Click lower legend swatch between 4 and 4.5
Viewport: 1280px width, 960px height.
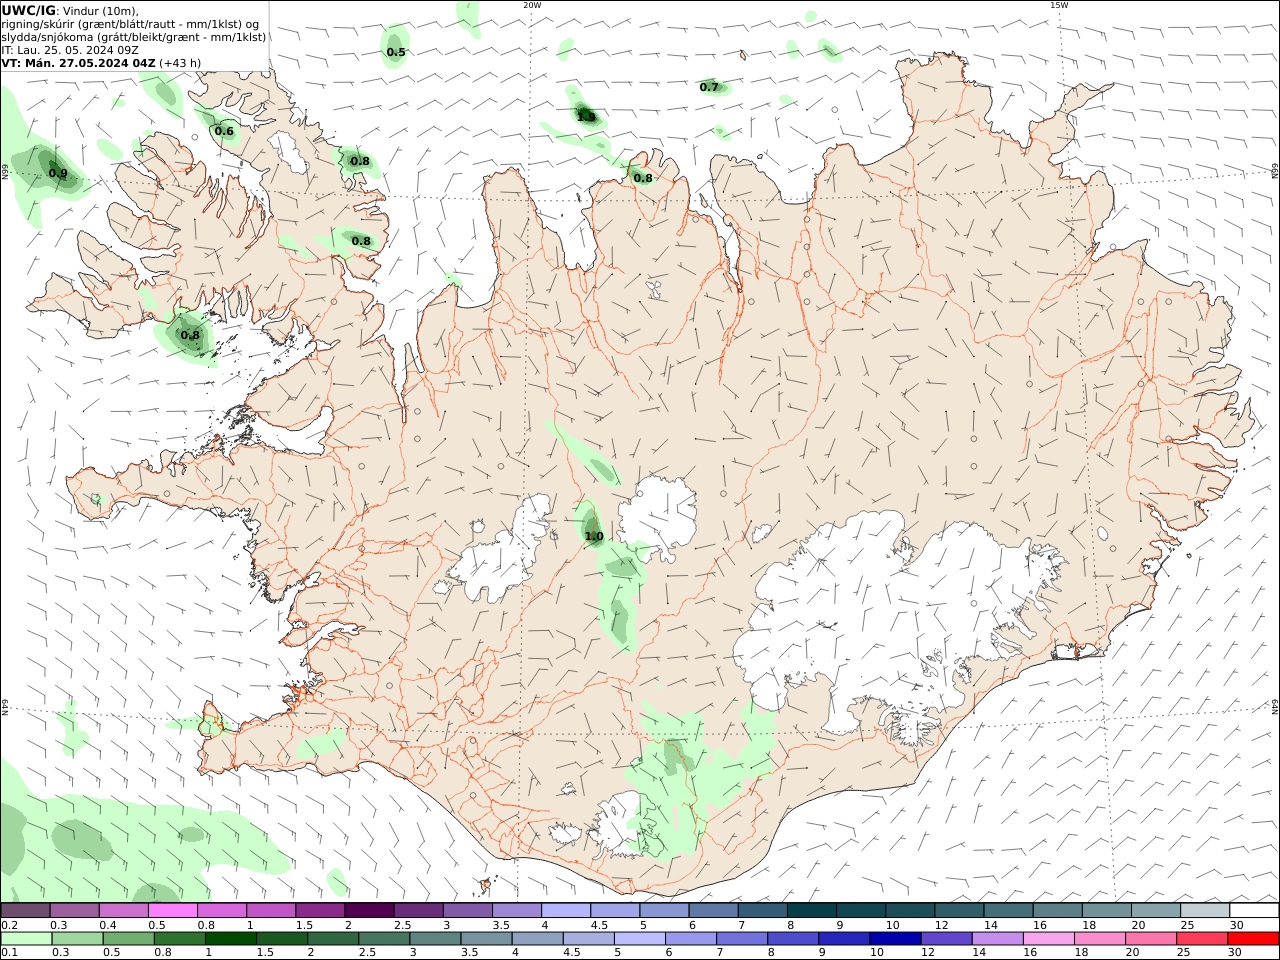click(x=537, y=939)
